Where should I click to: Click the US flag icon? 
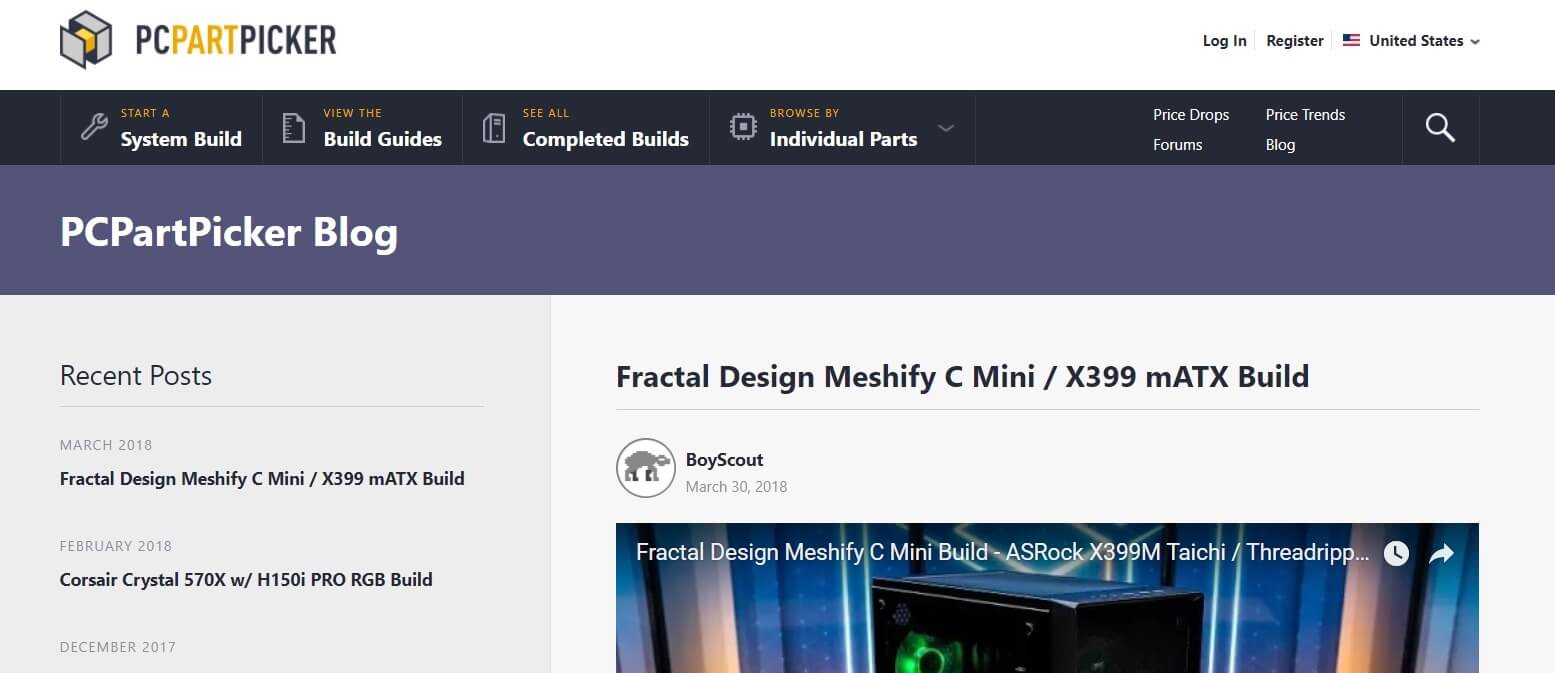coord(1351,41)
